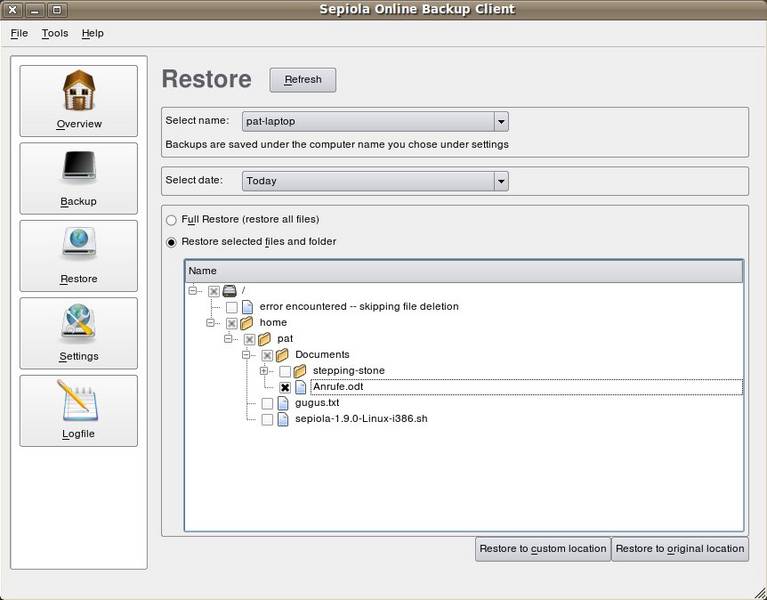Click Restore to original location
This screenshot has width=767, height=600.
(680, 549)
